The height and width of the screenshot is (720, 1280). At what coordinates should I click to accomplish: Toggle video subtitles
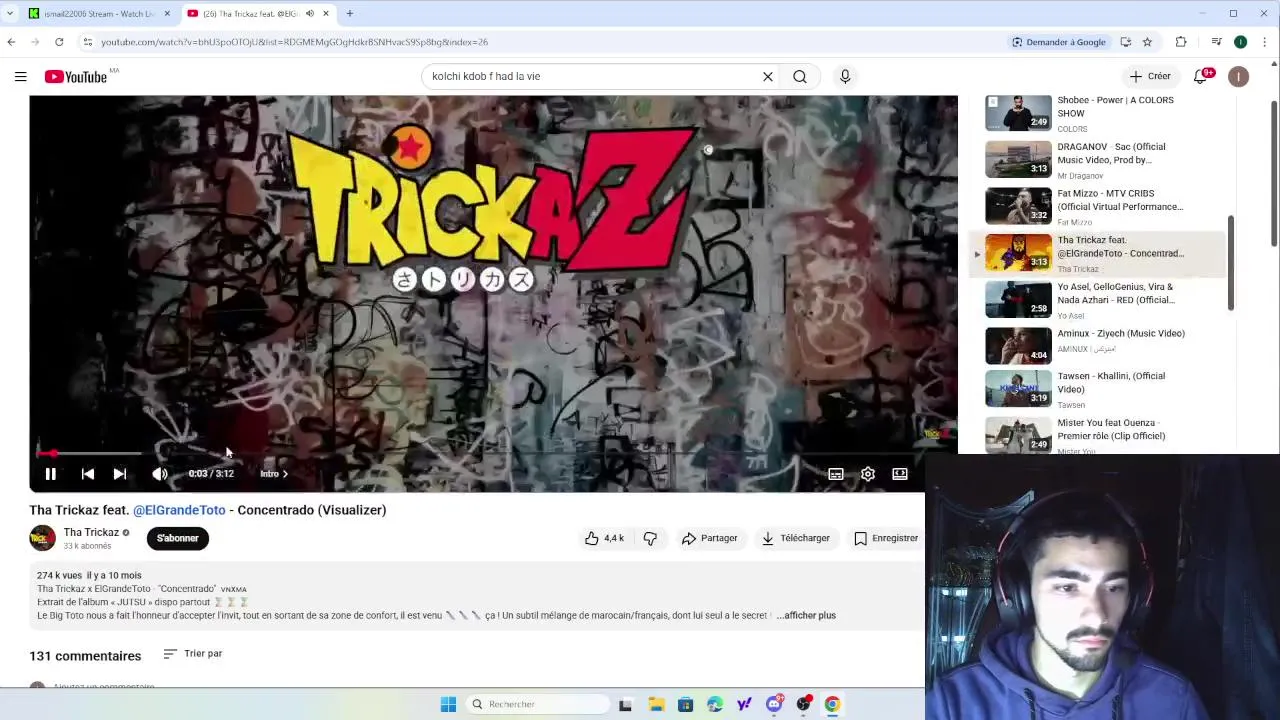coord(836,474)
